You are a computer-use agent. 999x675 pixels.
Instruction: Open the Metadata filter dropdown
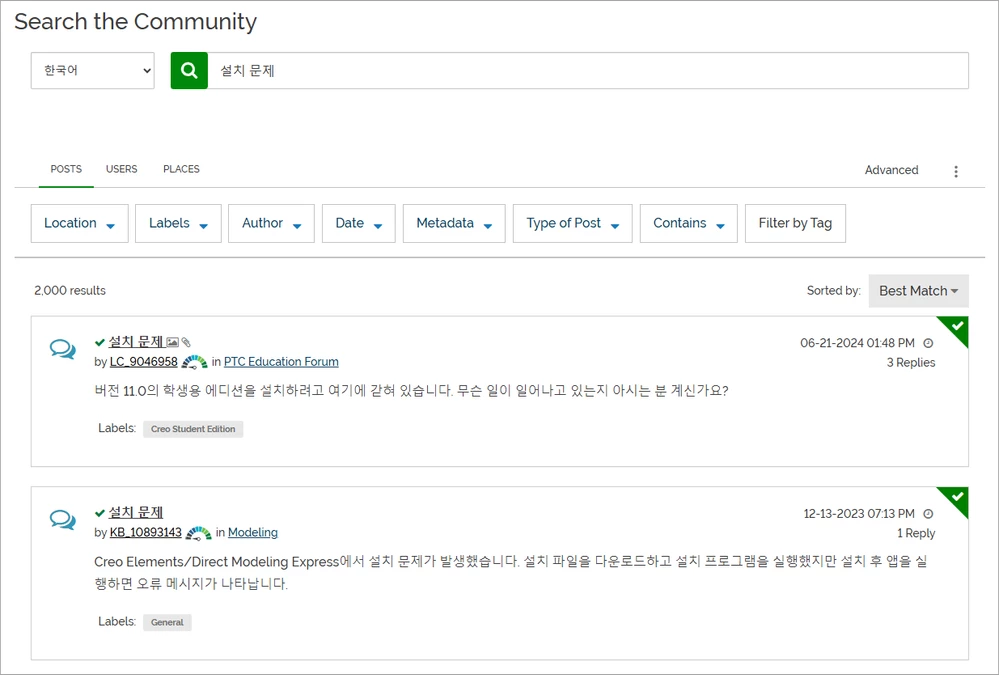click(x=454, y=223)
